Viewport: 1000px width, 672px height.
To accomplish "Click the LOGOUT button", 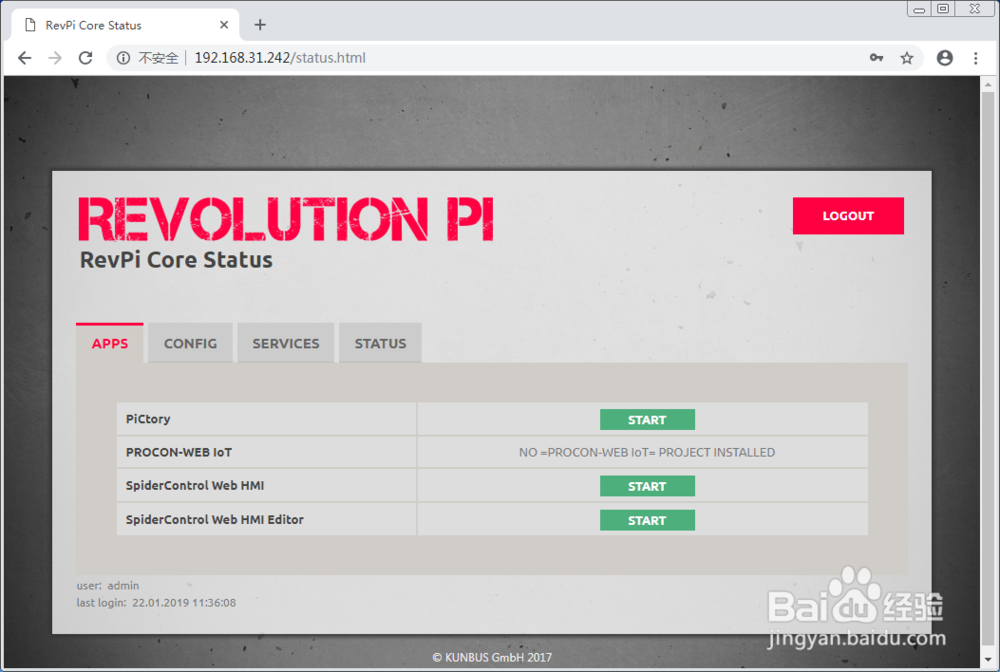I will (x=848, y=215).
